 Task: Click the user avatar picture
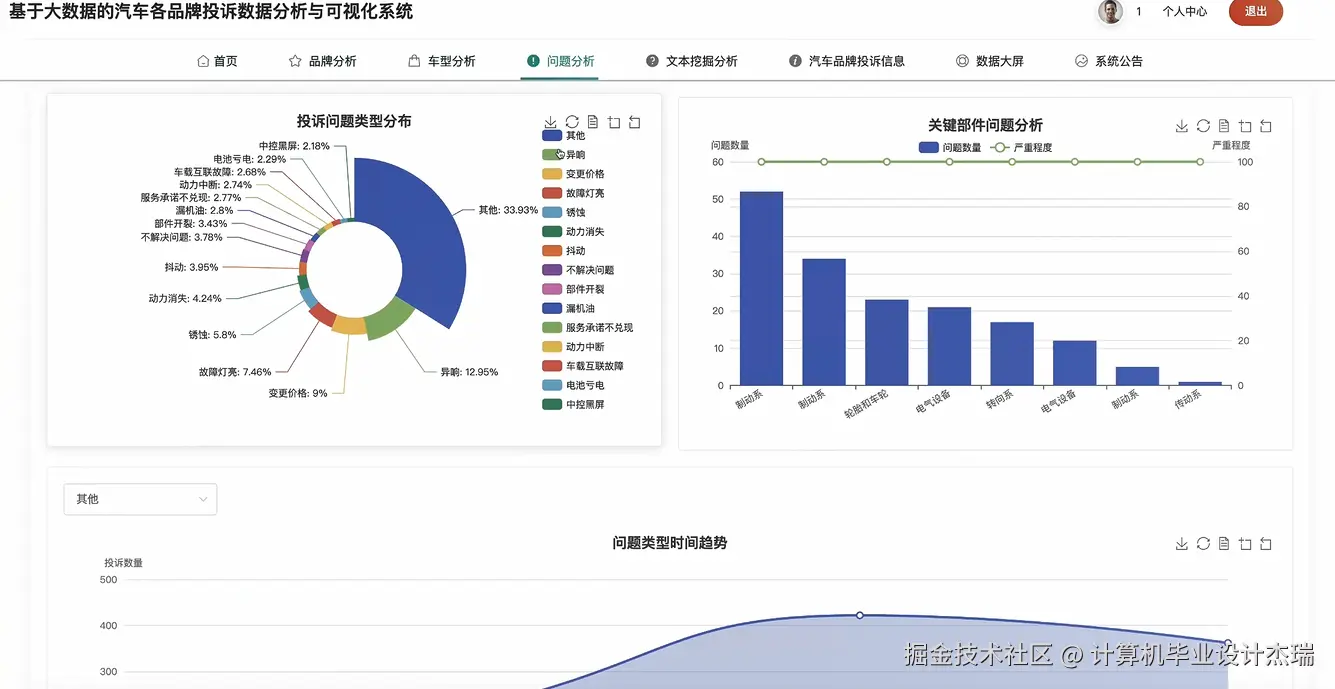(x=1110, y=12)
